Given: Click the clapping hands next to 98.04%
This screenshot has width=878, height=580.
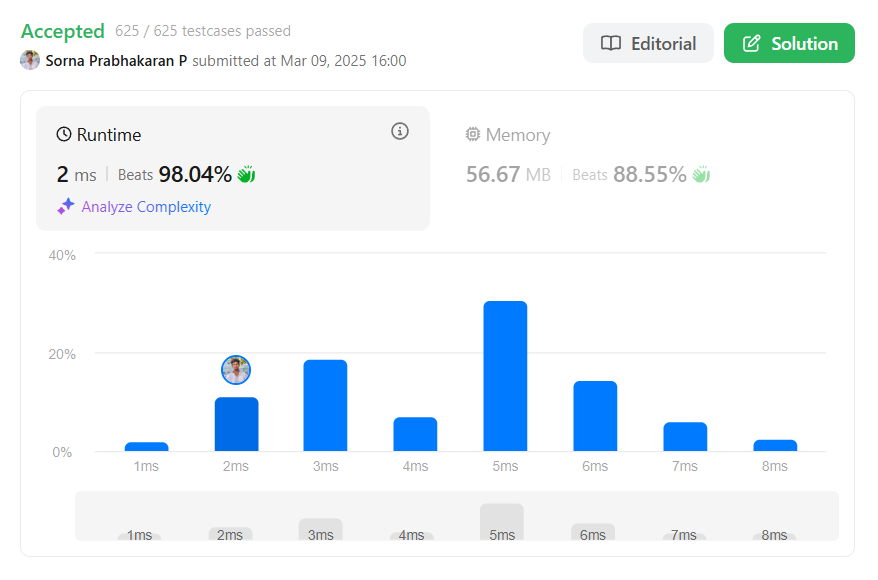Looking at the screenshot, I should 246,175.
